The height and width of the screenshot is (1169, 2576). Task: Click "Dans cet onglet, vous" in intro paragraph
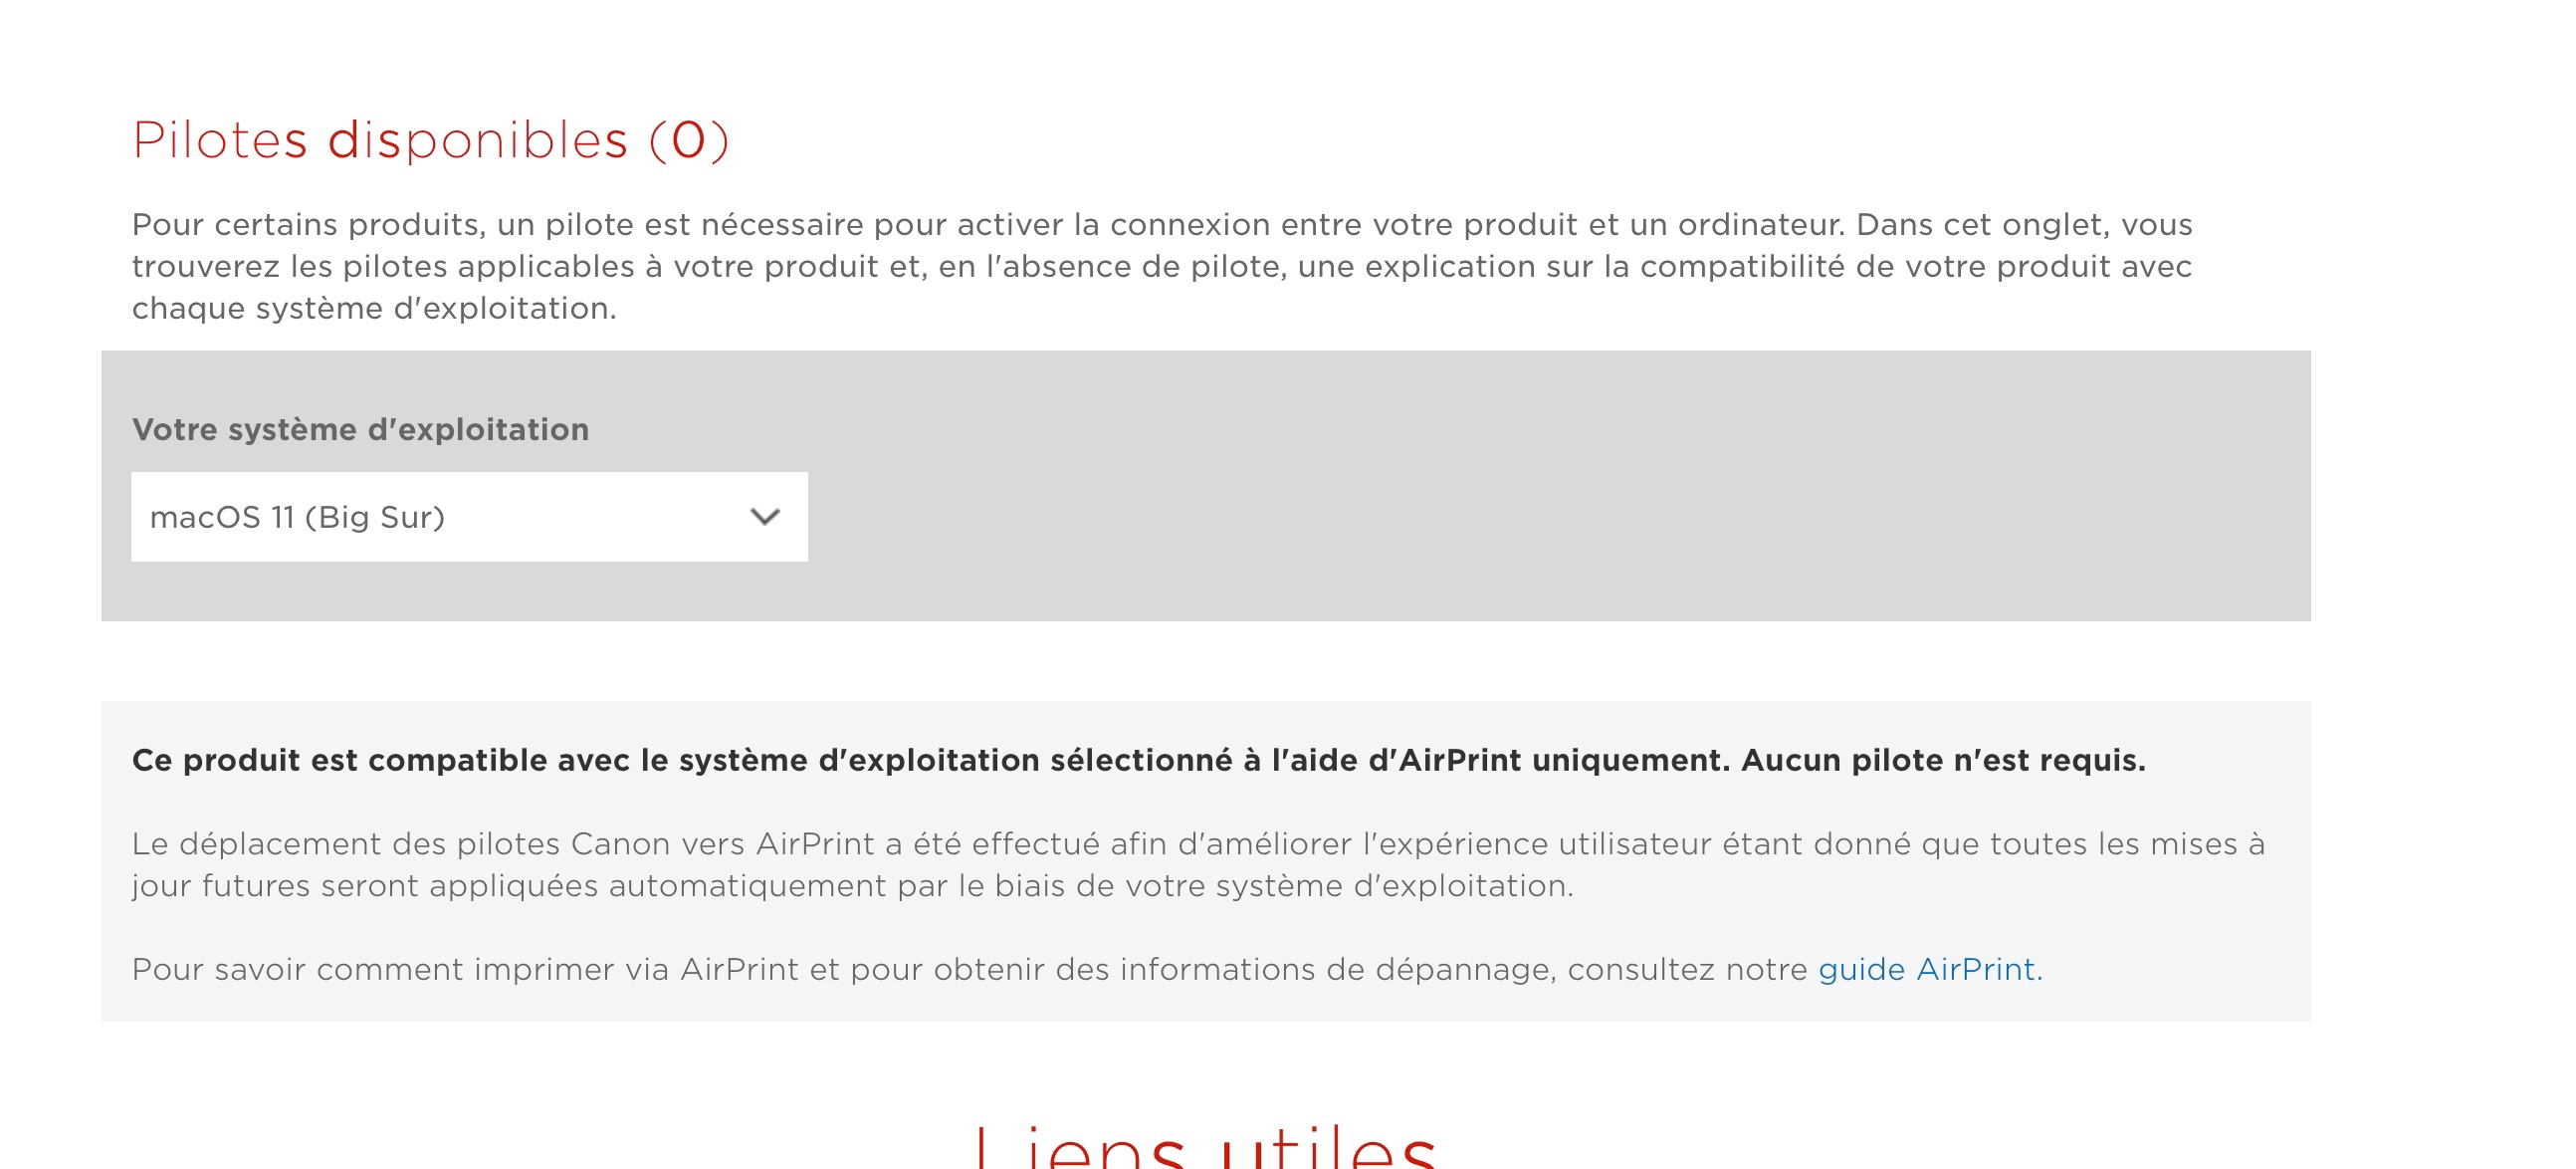[x=2023, y=224]
